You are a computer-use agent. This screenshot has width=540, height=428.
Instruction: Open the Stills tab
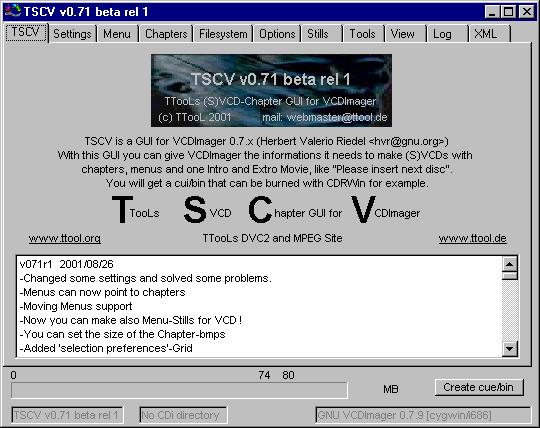pos(322,34)
